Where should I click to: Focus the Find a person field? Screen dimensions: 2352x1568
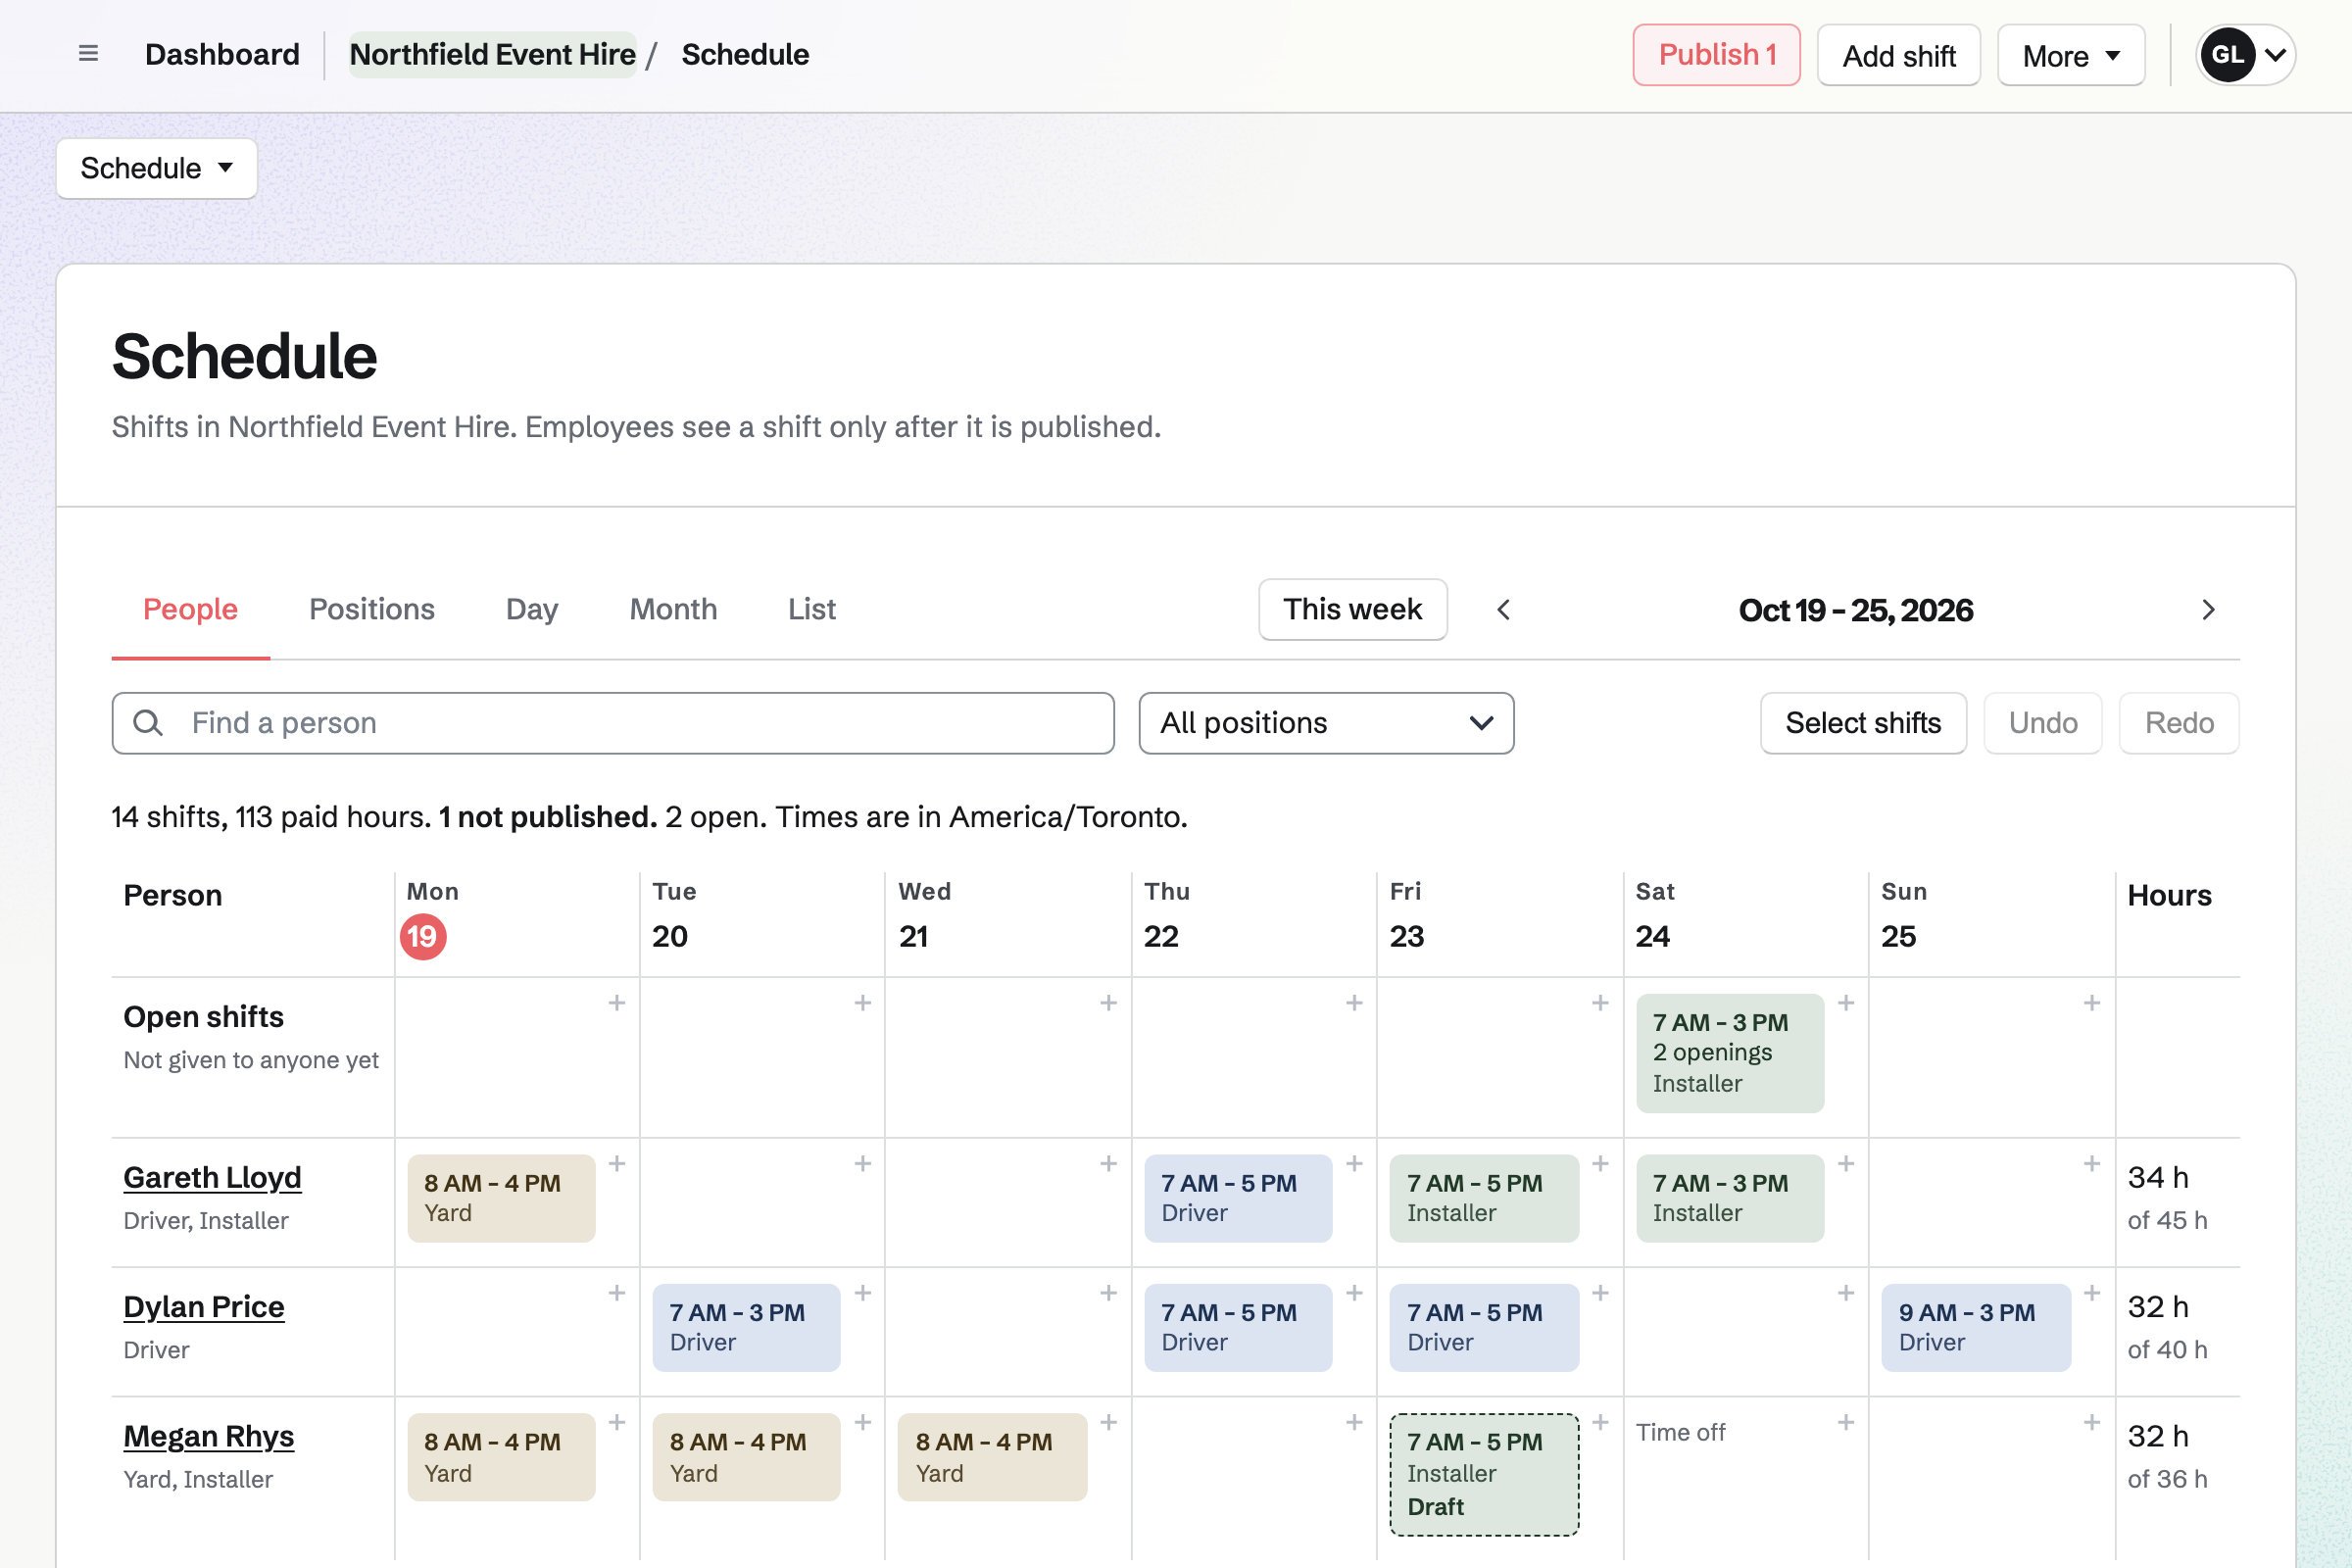(x=613, y=723)
